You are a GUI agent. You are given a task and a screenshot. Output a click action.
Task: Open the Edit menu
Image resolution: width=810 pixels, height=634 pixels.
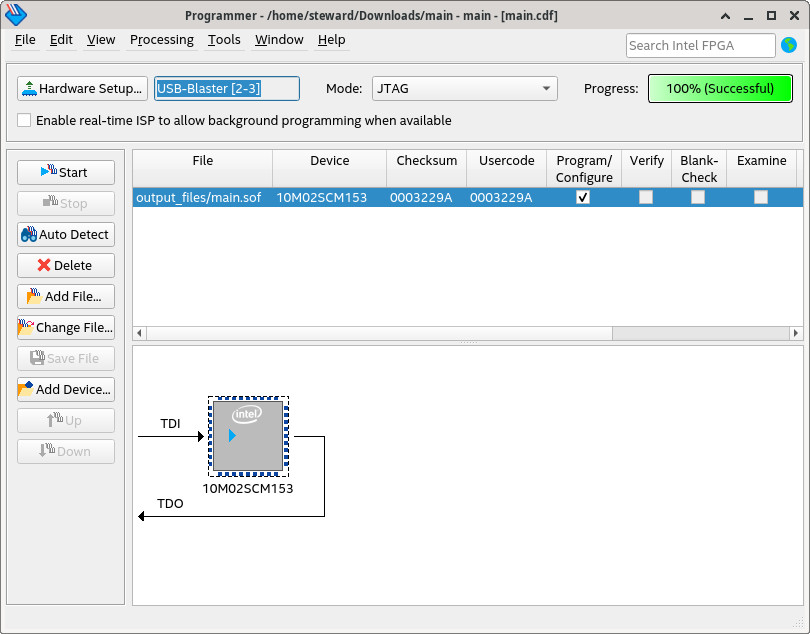point(61,40)
